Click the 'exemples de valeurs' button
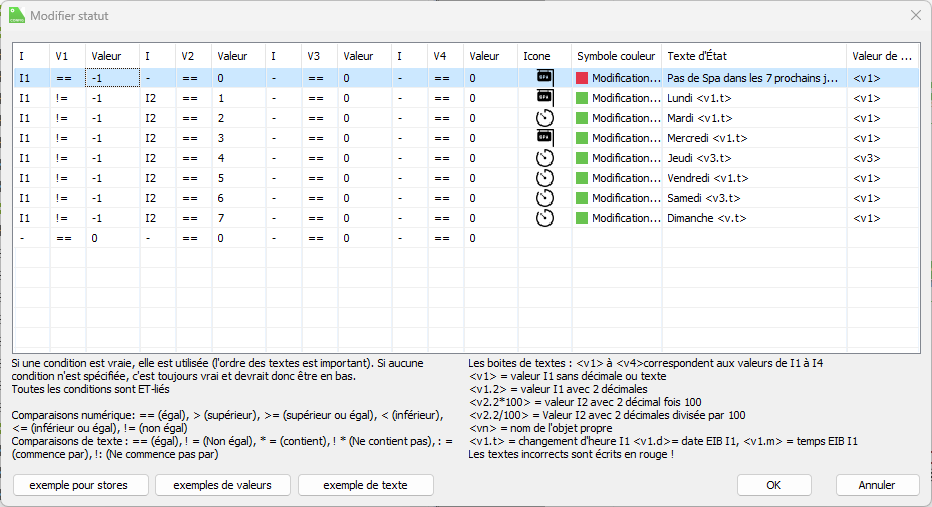The height and width of the screenshot is (507, 932). (x=223, y=485)
